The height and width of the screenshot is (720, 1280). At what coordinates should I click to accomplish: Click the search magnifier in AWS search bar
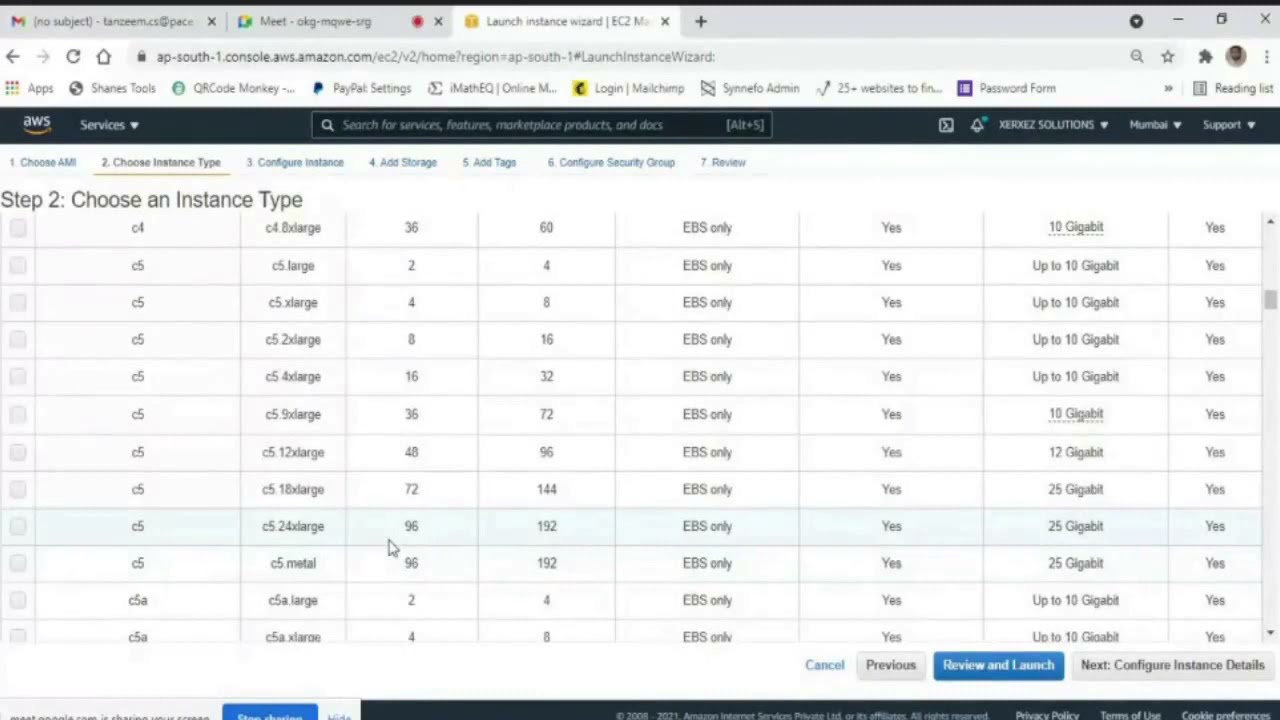click(327, 125)
